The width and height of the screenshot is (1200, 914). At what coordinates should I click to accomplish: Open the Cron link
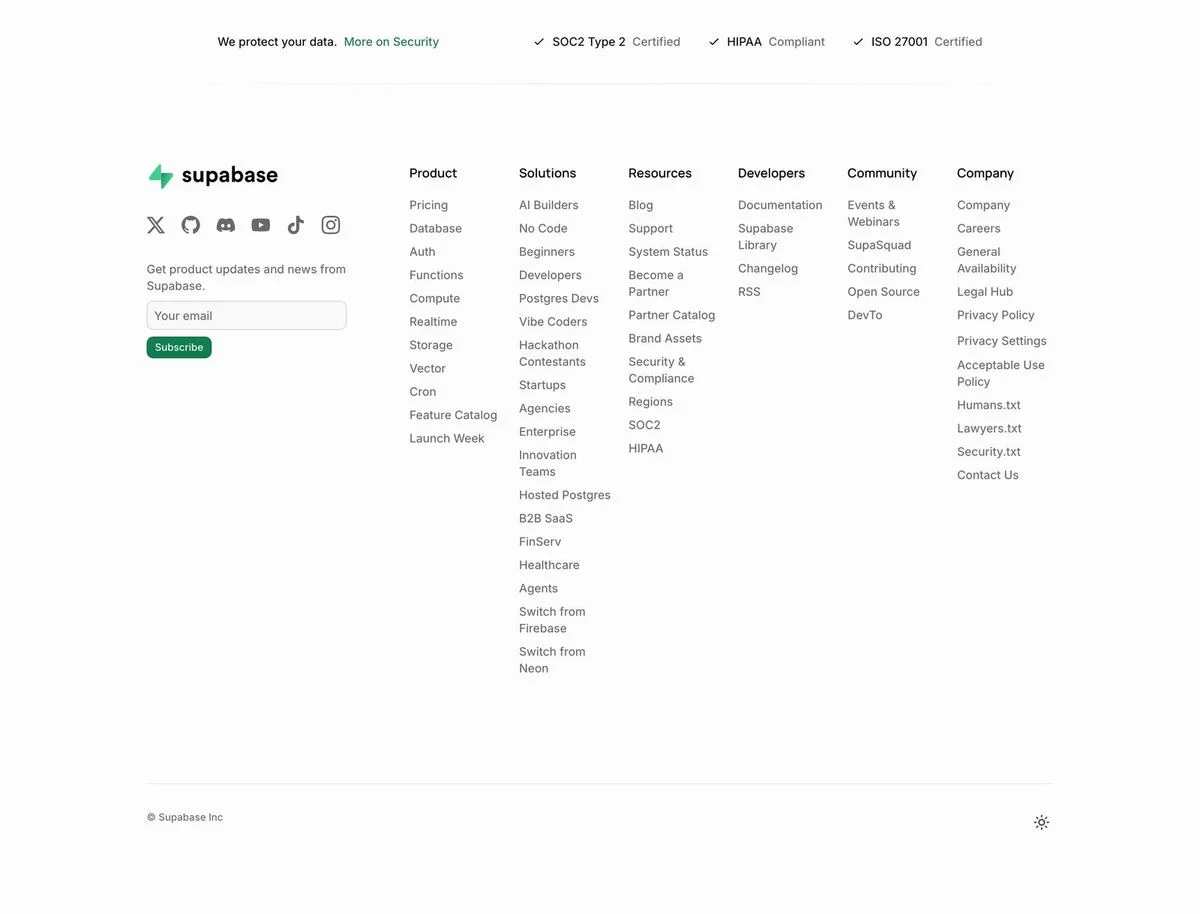(x=422, y=392)
